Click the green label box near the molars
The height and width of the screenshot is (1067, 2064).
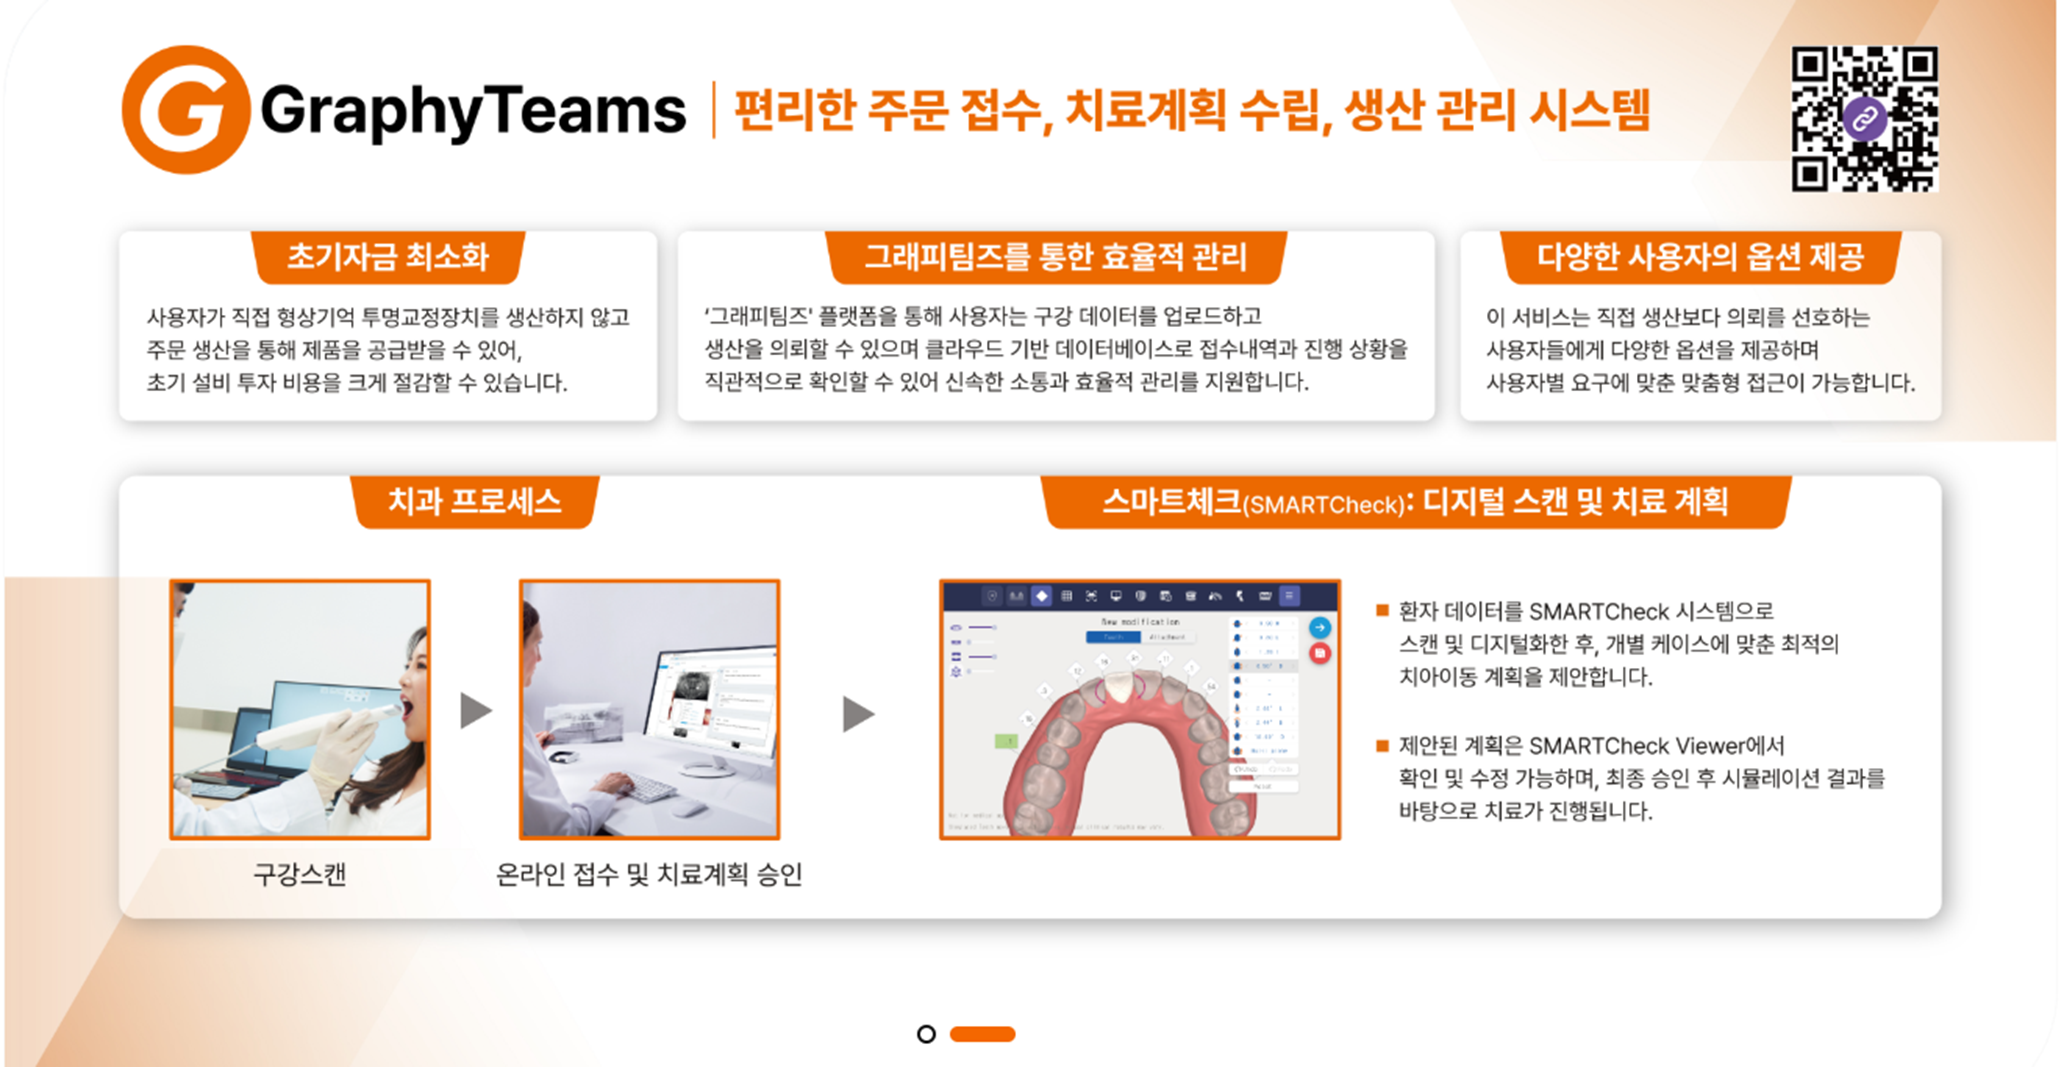(x=1006, y=741)
